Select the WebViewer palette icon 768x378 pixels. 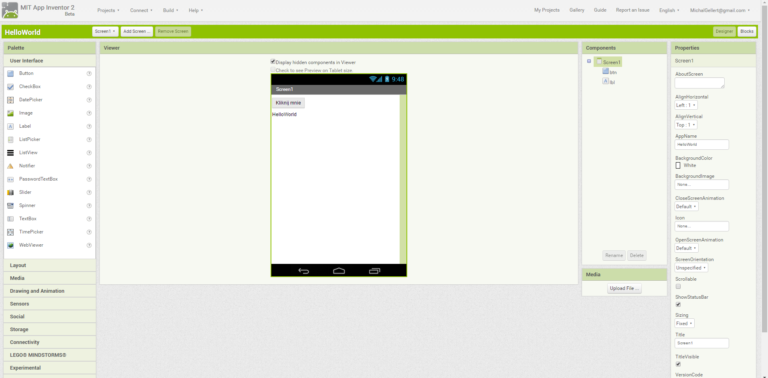click(10, 245)
